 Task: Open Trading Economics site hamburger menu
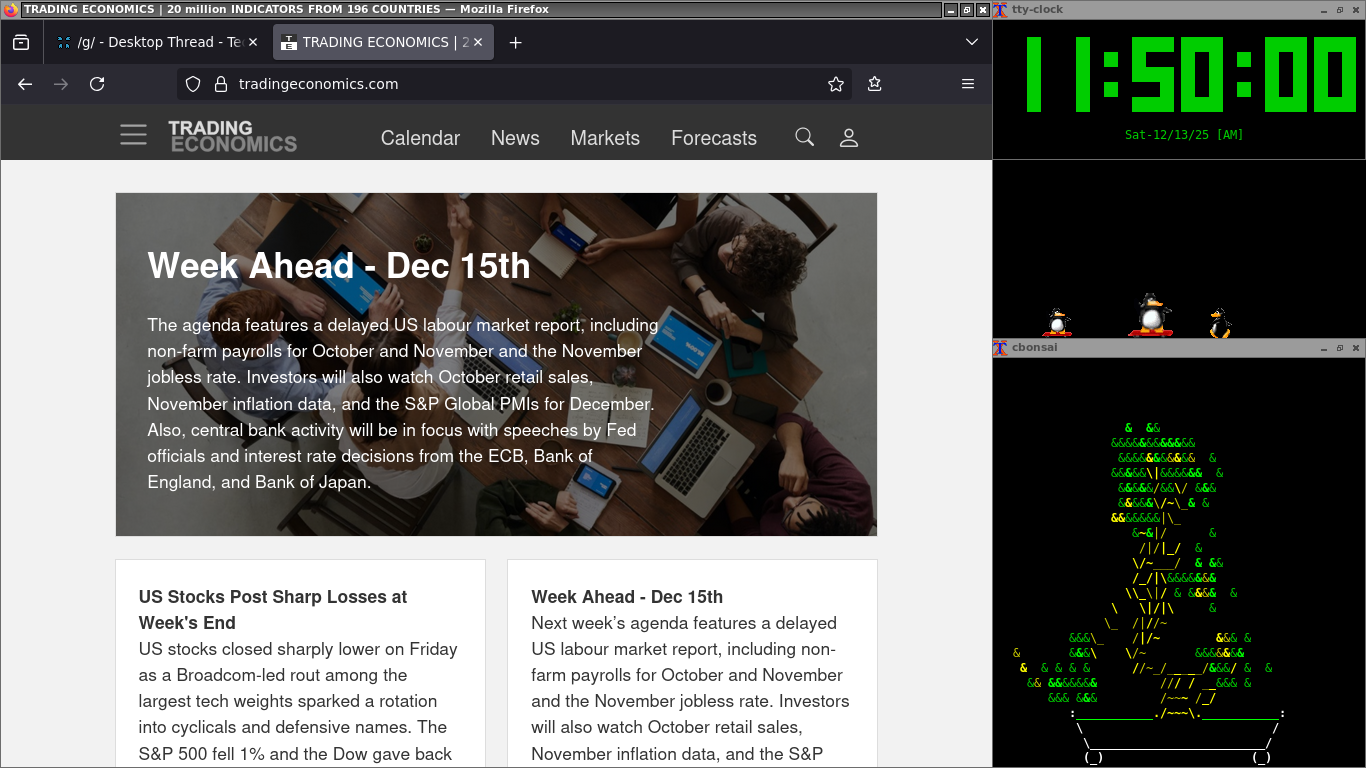133,135
